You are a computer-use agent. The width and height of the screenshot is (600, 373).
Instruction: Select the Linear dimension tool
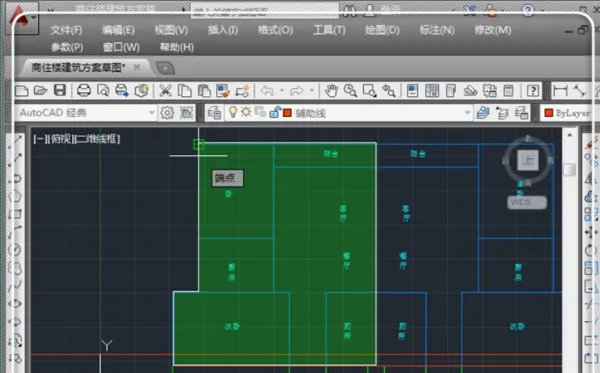pos(560,91)
